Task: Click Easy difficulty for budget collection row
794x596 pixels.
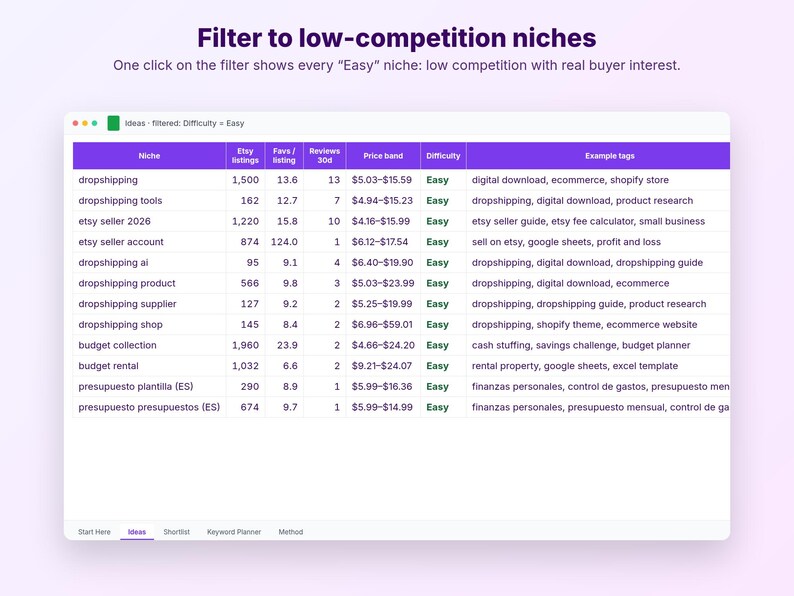Action: (443, 345)
